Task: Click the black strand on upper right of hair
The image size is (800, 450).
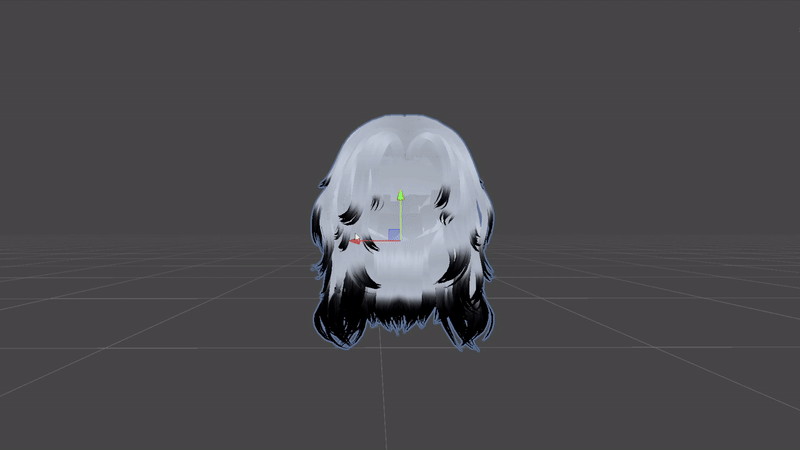Action: [442, 197]
